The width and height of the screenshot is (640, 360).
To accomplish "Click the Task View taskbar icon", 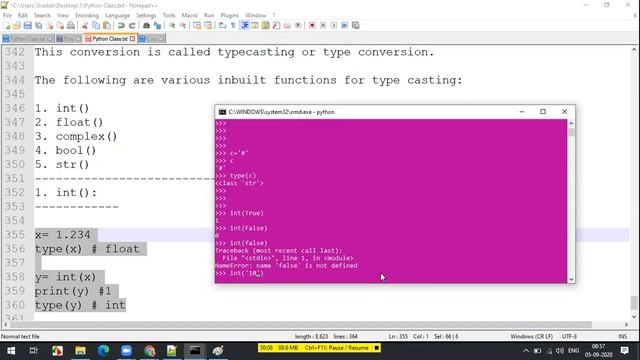I will pyautogui.click(x=34, y=351).
